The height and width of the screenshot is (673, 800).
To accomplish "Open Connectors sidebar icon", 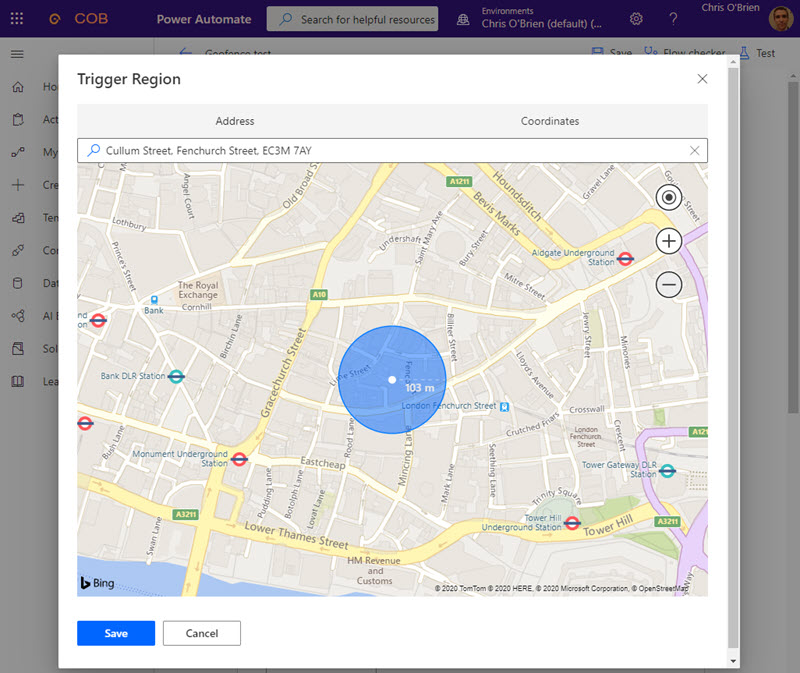I will coord(18,251).
